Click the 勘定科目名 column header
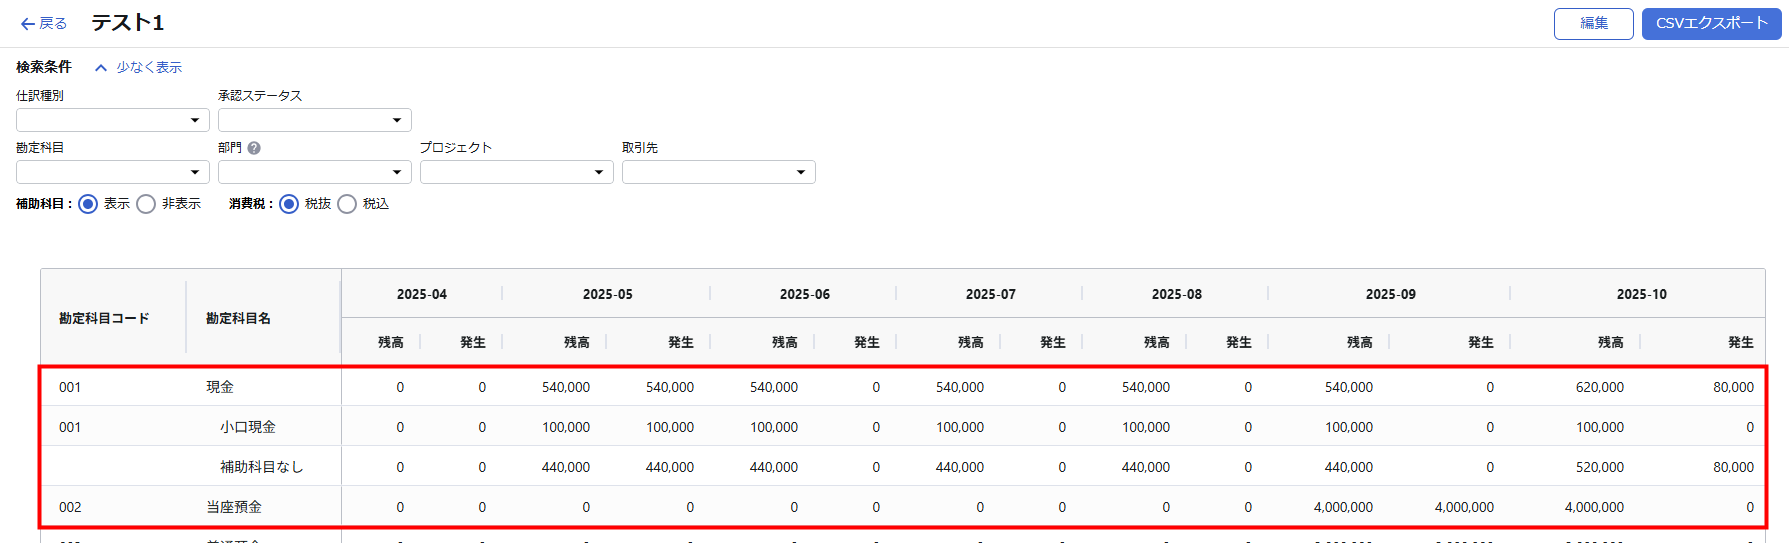The width and height of the screenshot is (1789, 543). 238,318
